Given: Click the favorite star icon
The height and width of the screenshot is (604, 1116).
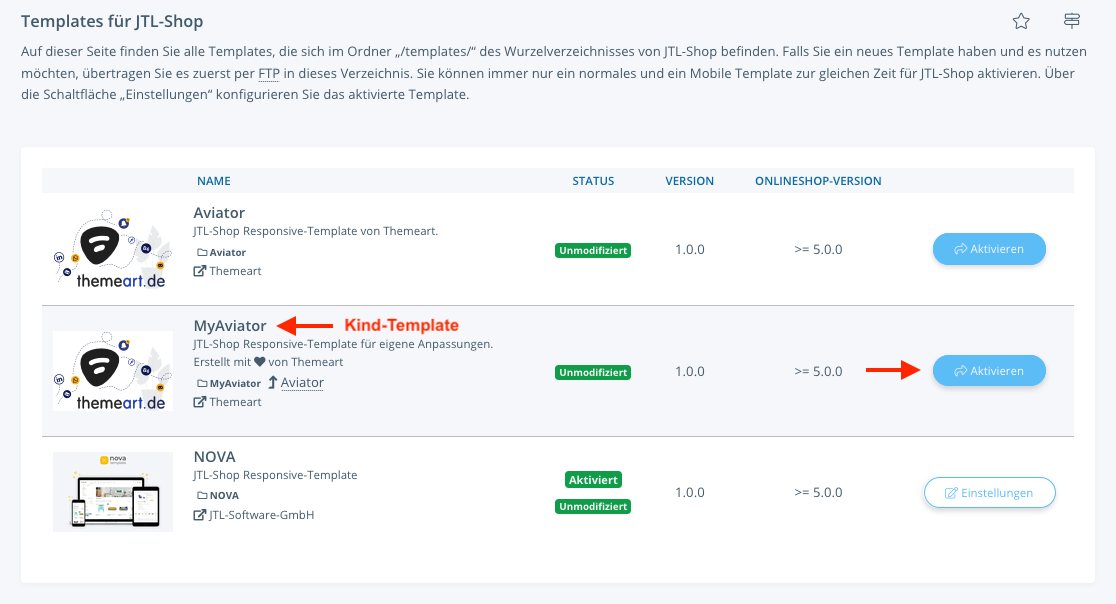Looking at the screenshot, I should click(x=1021, y=21).
